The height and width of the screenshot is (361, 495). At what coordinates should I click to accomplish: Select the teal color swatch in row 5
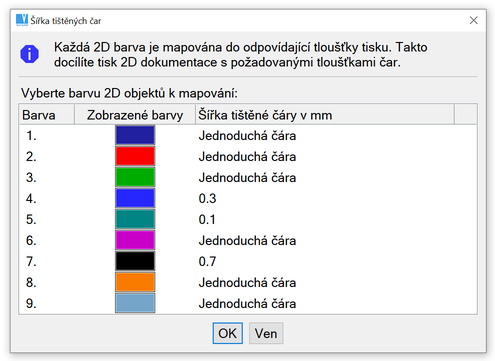click(x=135, y=219)
